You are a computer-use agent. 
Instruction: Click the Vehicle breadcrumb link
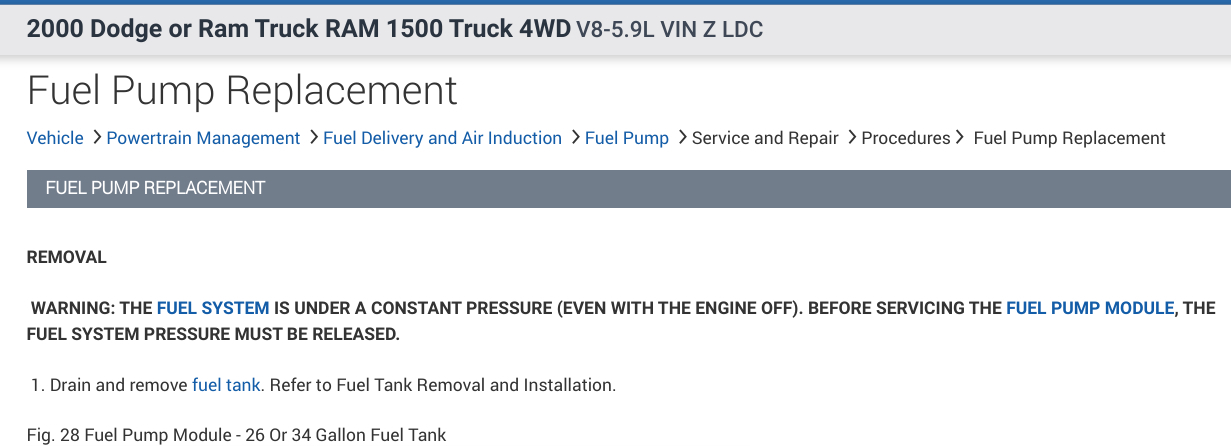click(55, 138)
